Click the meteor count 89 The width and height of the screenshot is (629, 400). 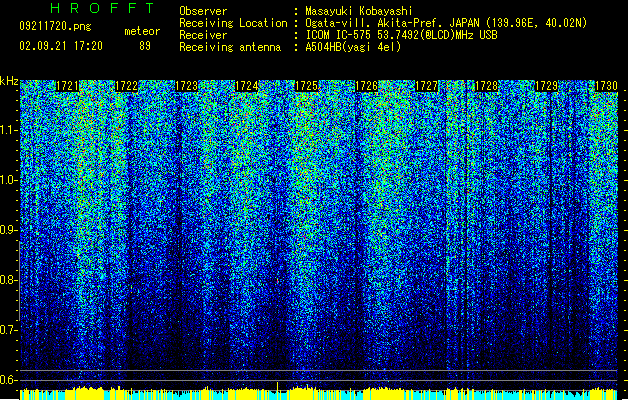tap(145, 46)
